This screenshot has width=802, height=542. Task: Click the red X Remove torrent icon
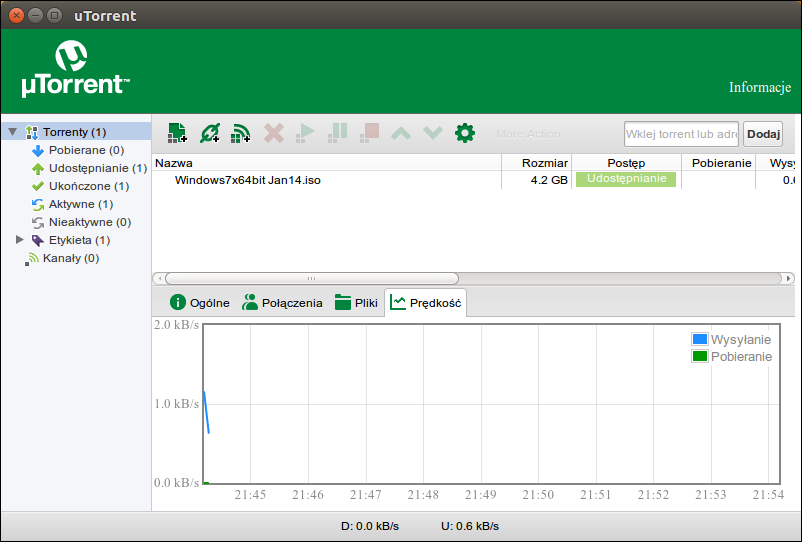(274, 133)
